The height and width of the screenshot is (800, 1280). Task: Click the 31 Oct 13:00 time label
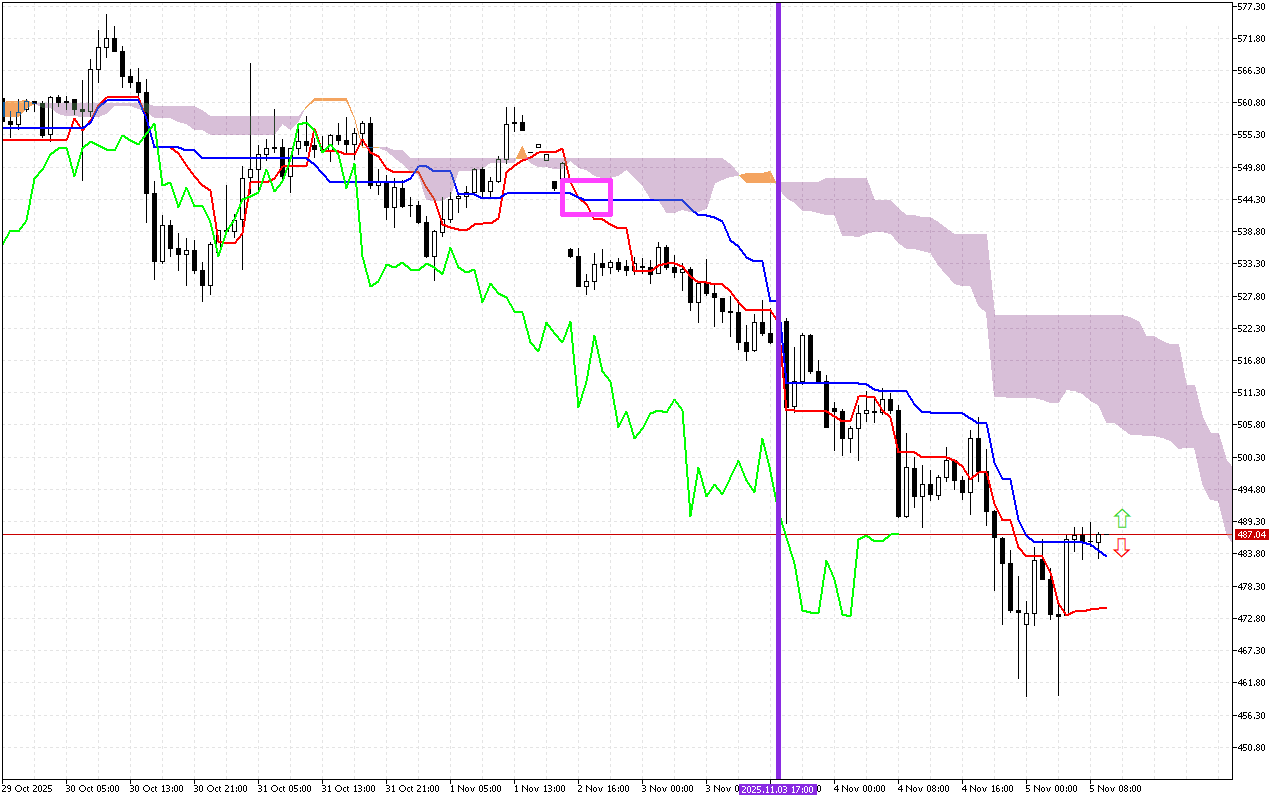coord(348,789)
